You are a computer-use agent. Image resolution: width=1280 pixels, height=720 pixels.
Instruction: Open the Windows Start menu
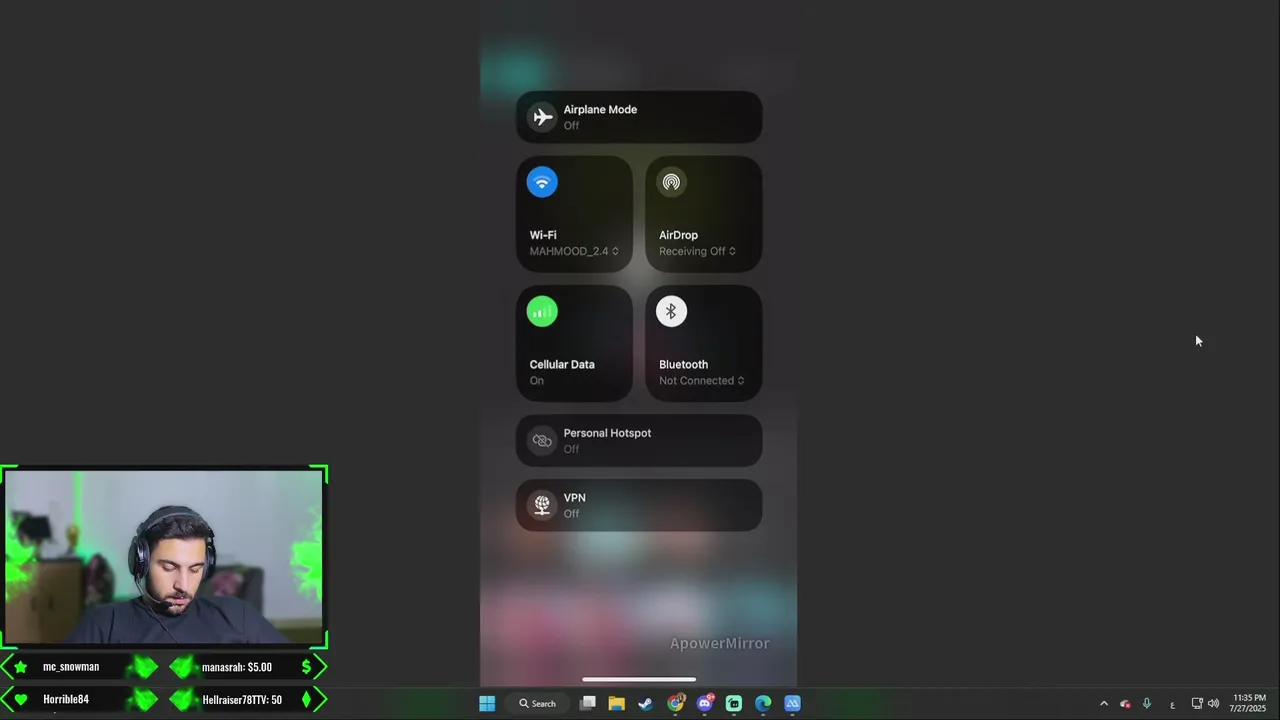(487, 703)
